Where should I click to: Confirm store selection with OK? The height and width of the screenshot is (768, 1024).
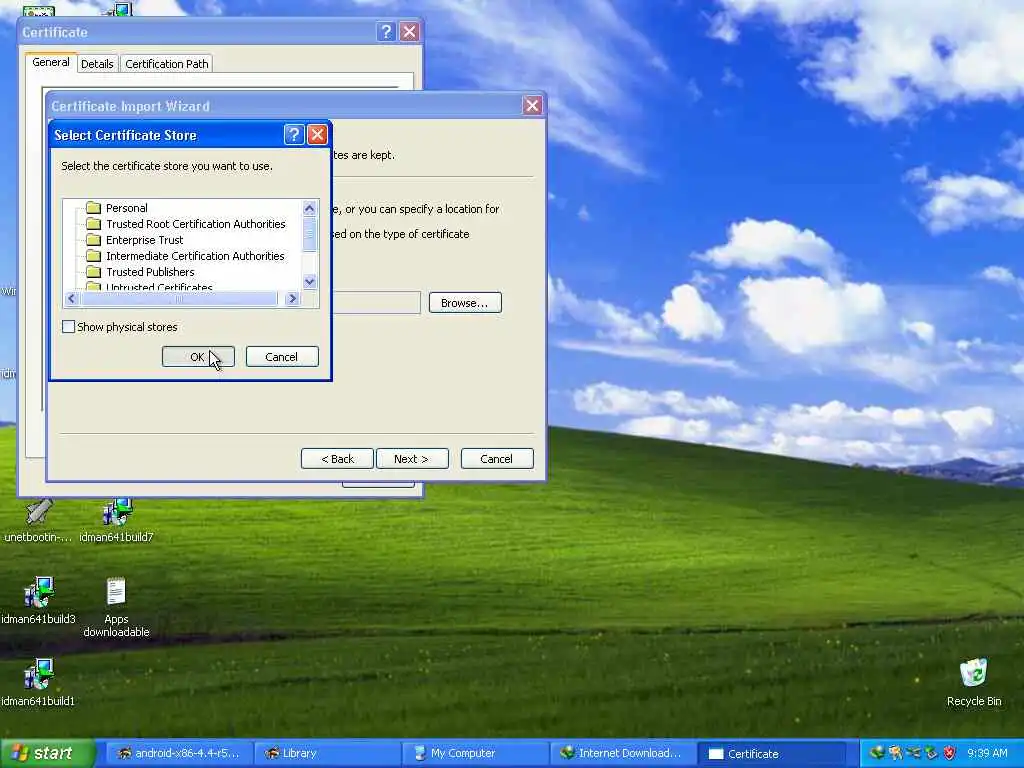(x=198, y=357)
